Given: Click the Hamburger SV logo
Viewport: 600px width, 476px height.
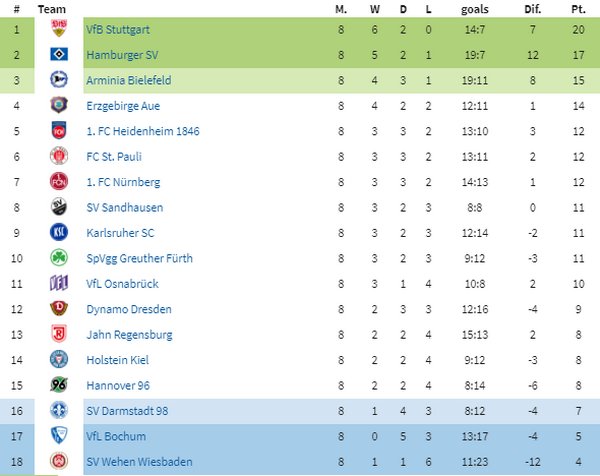Looking at the screenshot, I should (59, 55).
